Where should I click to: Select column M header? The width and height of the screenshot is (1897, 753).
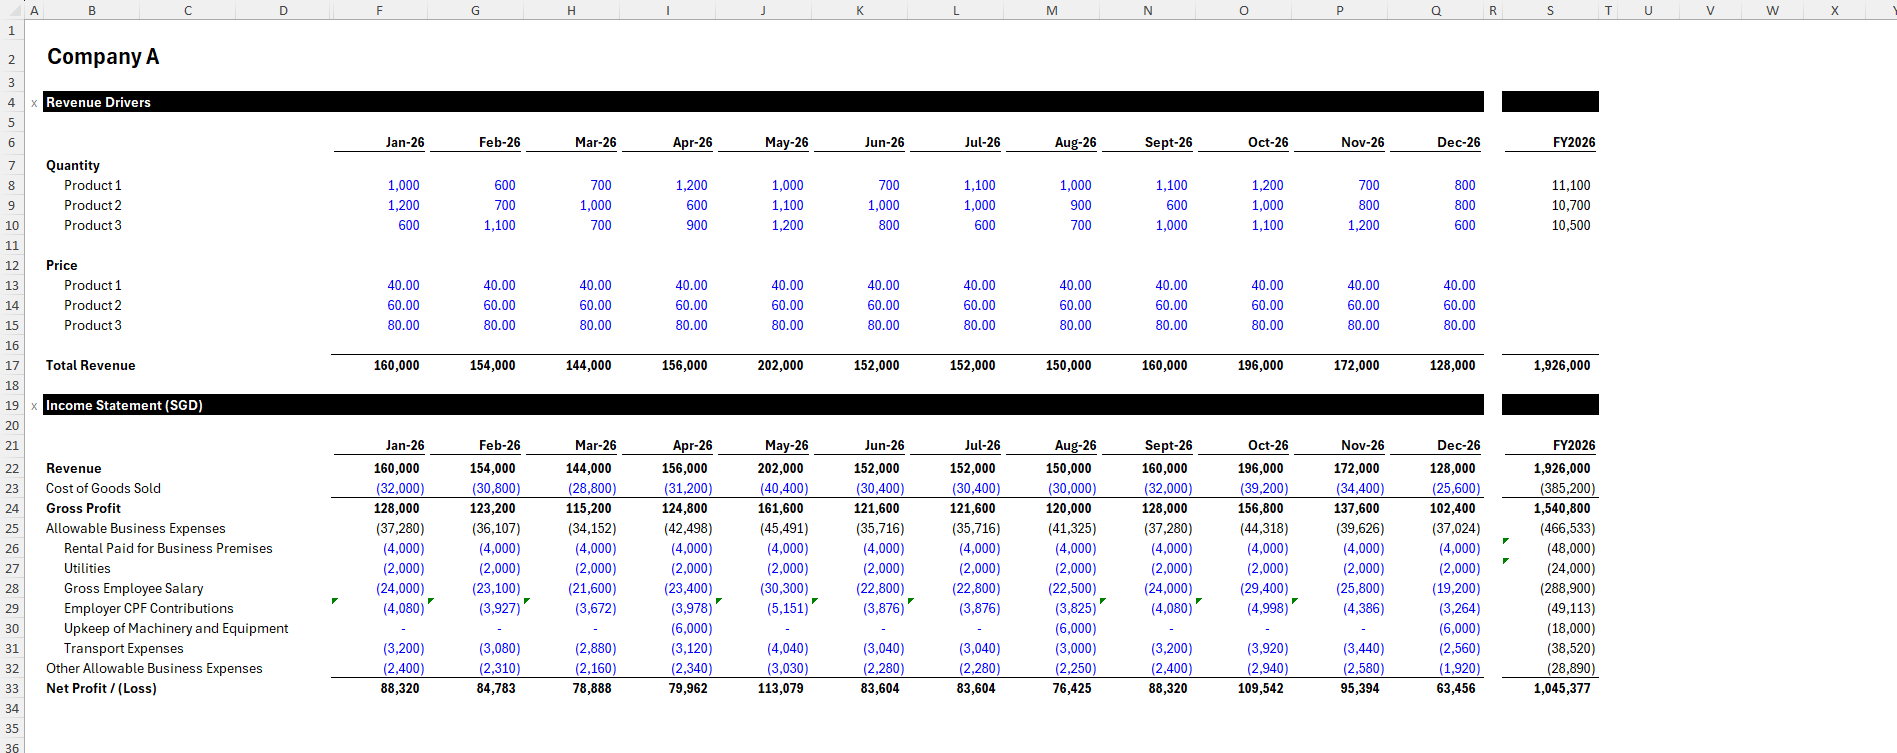[1052, 10]
